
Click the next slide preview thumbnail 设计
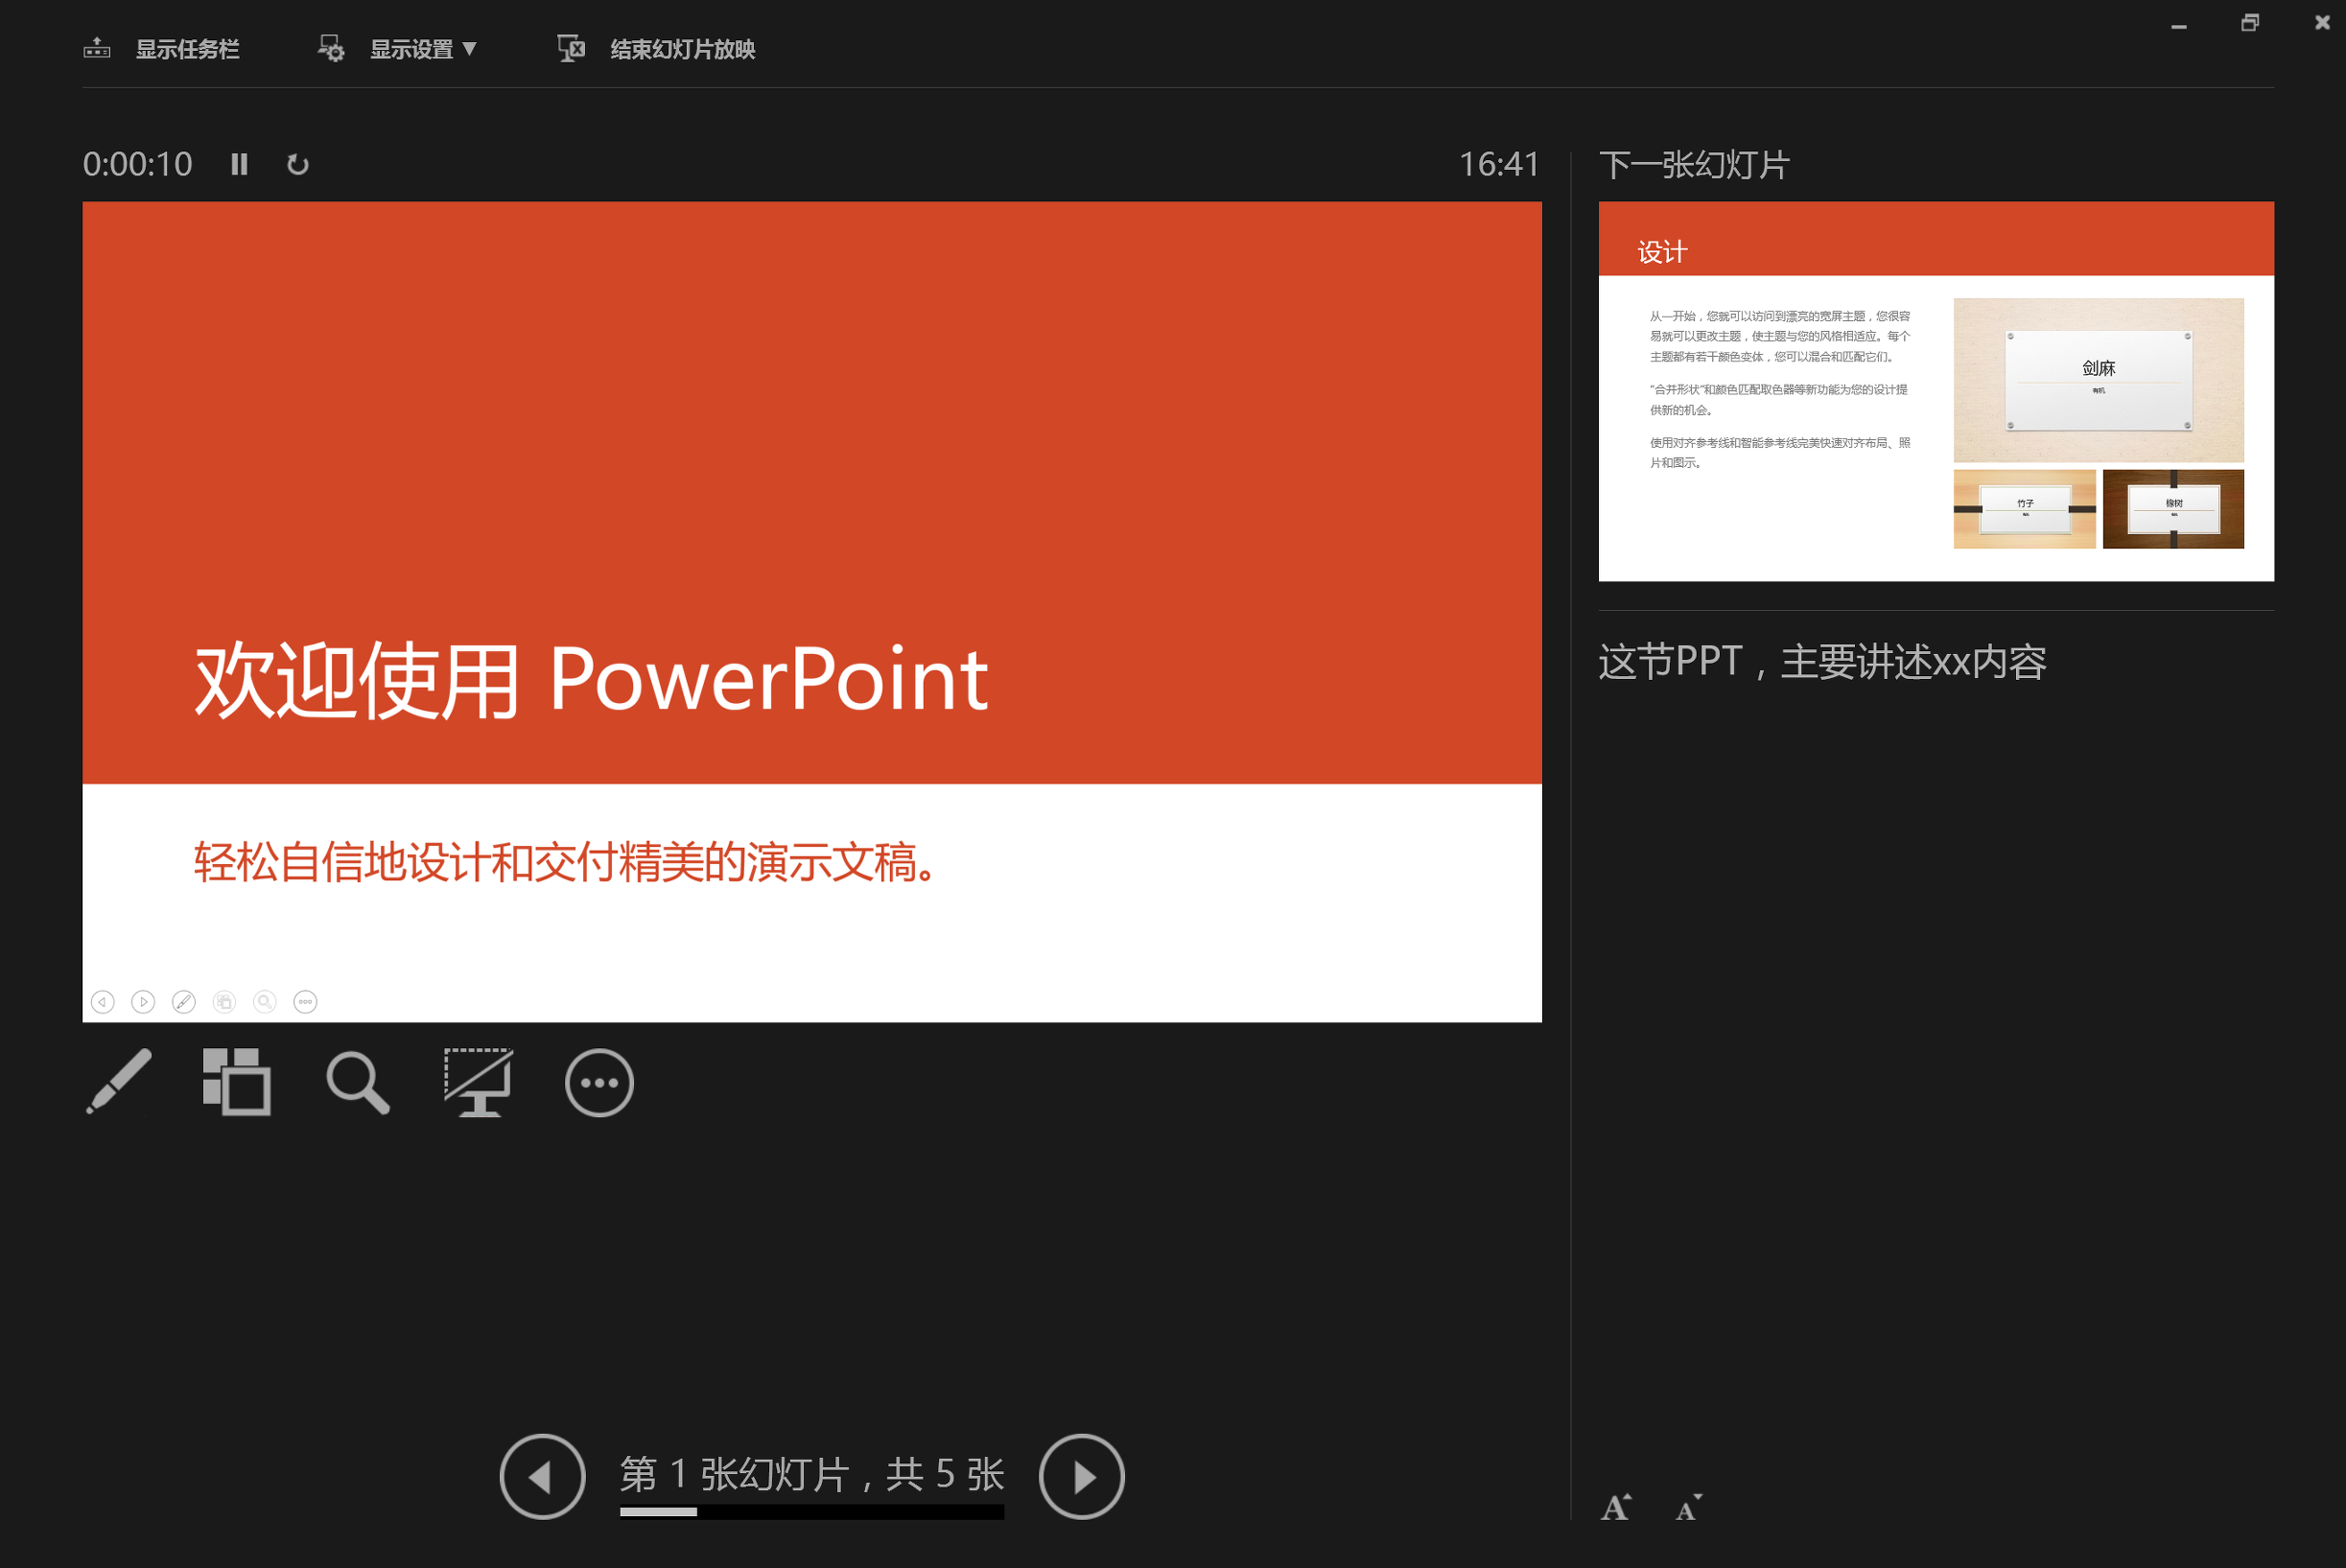(1936, 391)
